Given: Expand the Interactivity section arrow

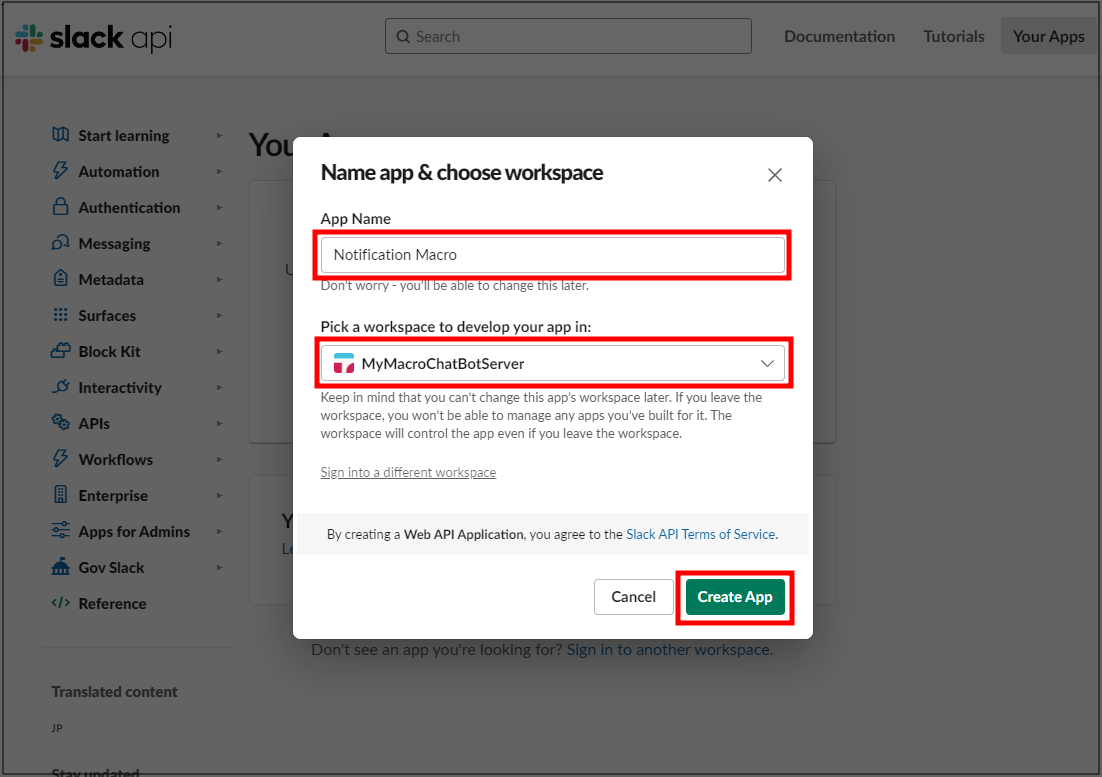Looking at the screenshot, I should pyautogui.click(x=219, y=387).
